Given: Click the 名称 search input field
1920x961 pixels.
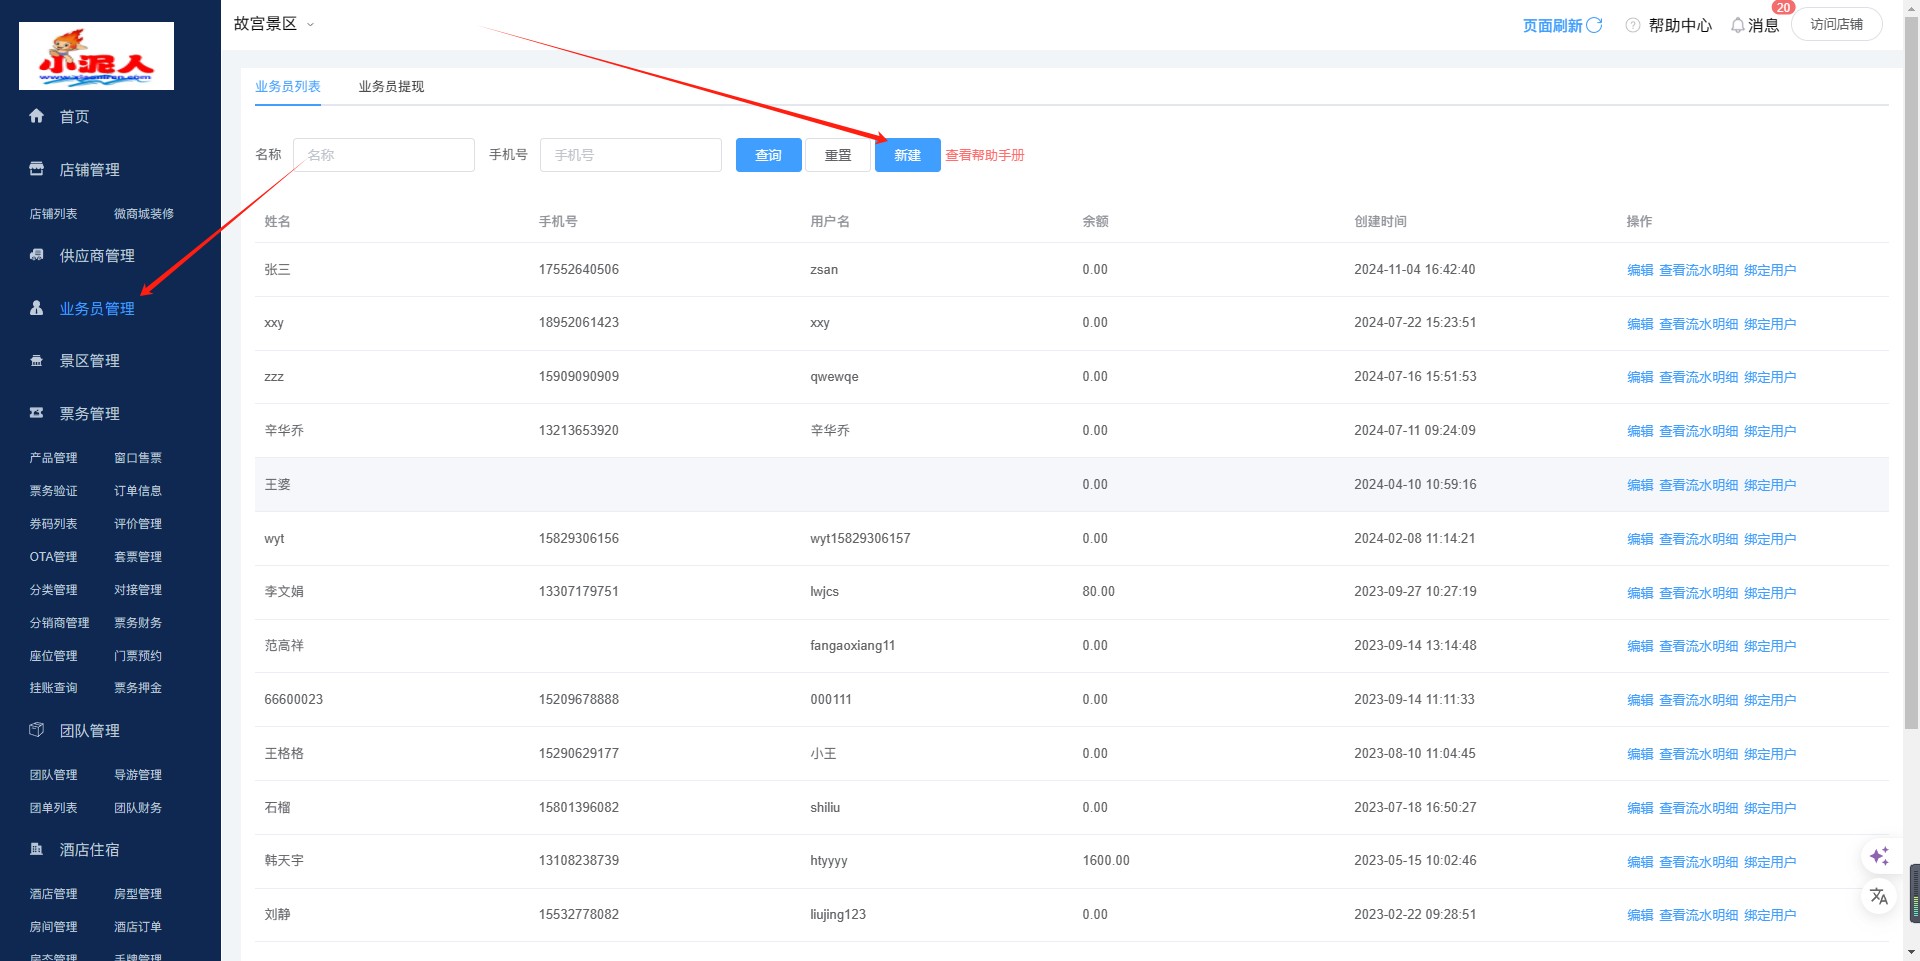Looking at the screenshot, I should tap(384, 155).
